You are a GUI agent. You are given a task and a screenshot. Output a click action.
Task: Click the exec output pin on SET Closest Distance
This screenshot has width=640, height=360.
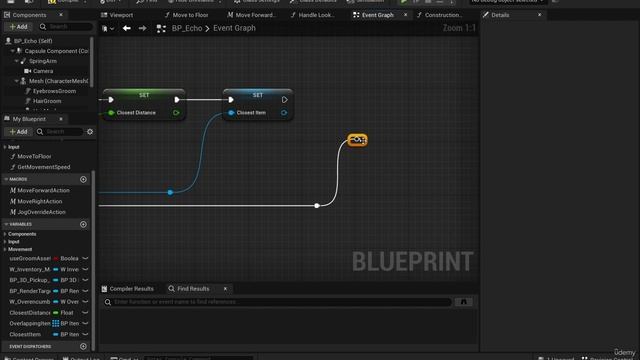[x=177, y=100]
